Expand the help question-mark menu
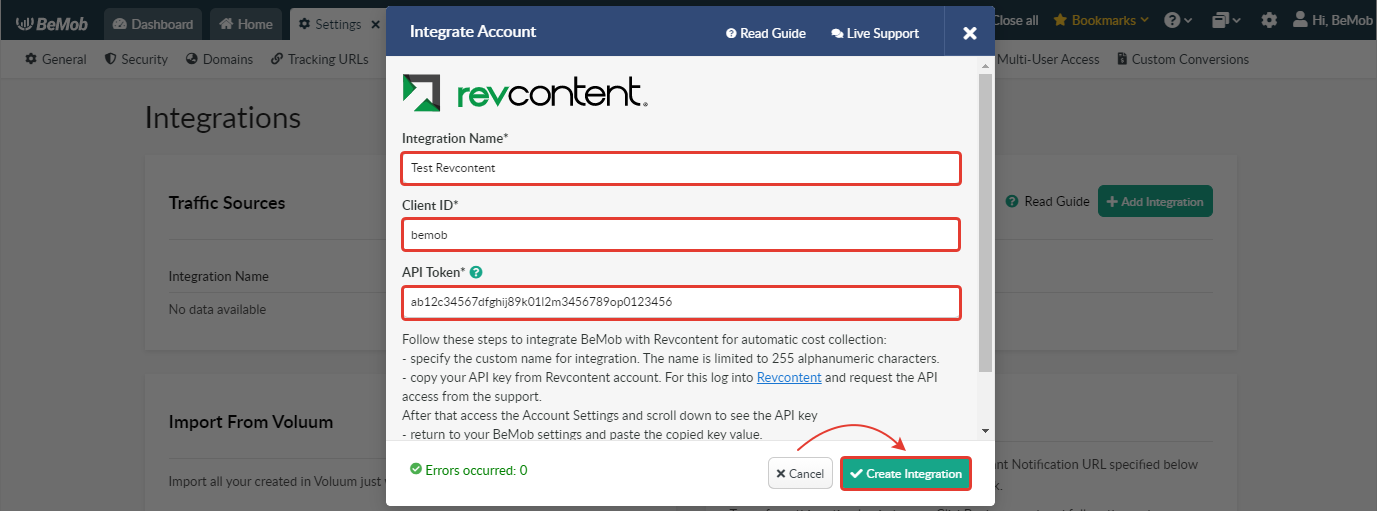1377x511 pixels. tap(1179, 20)
